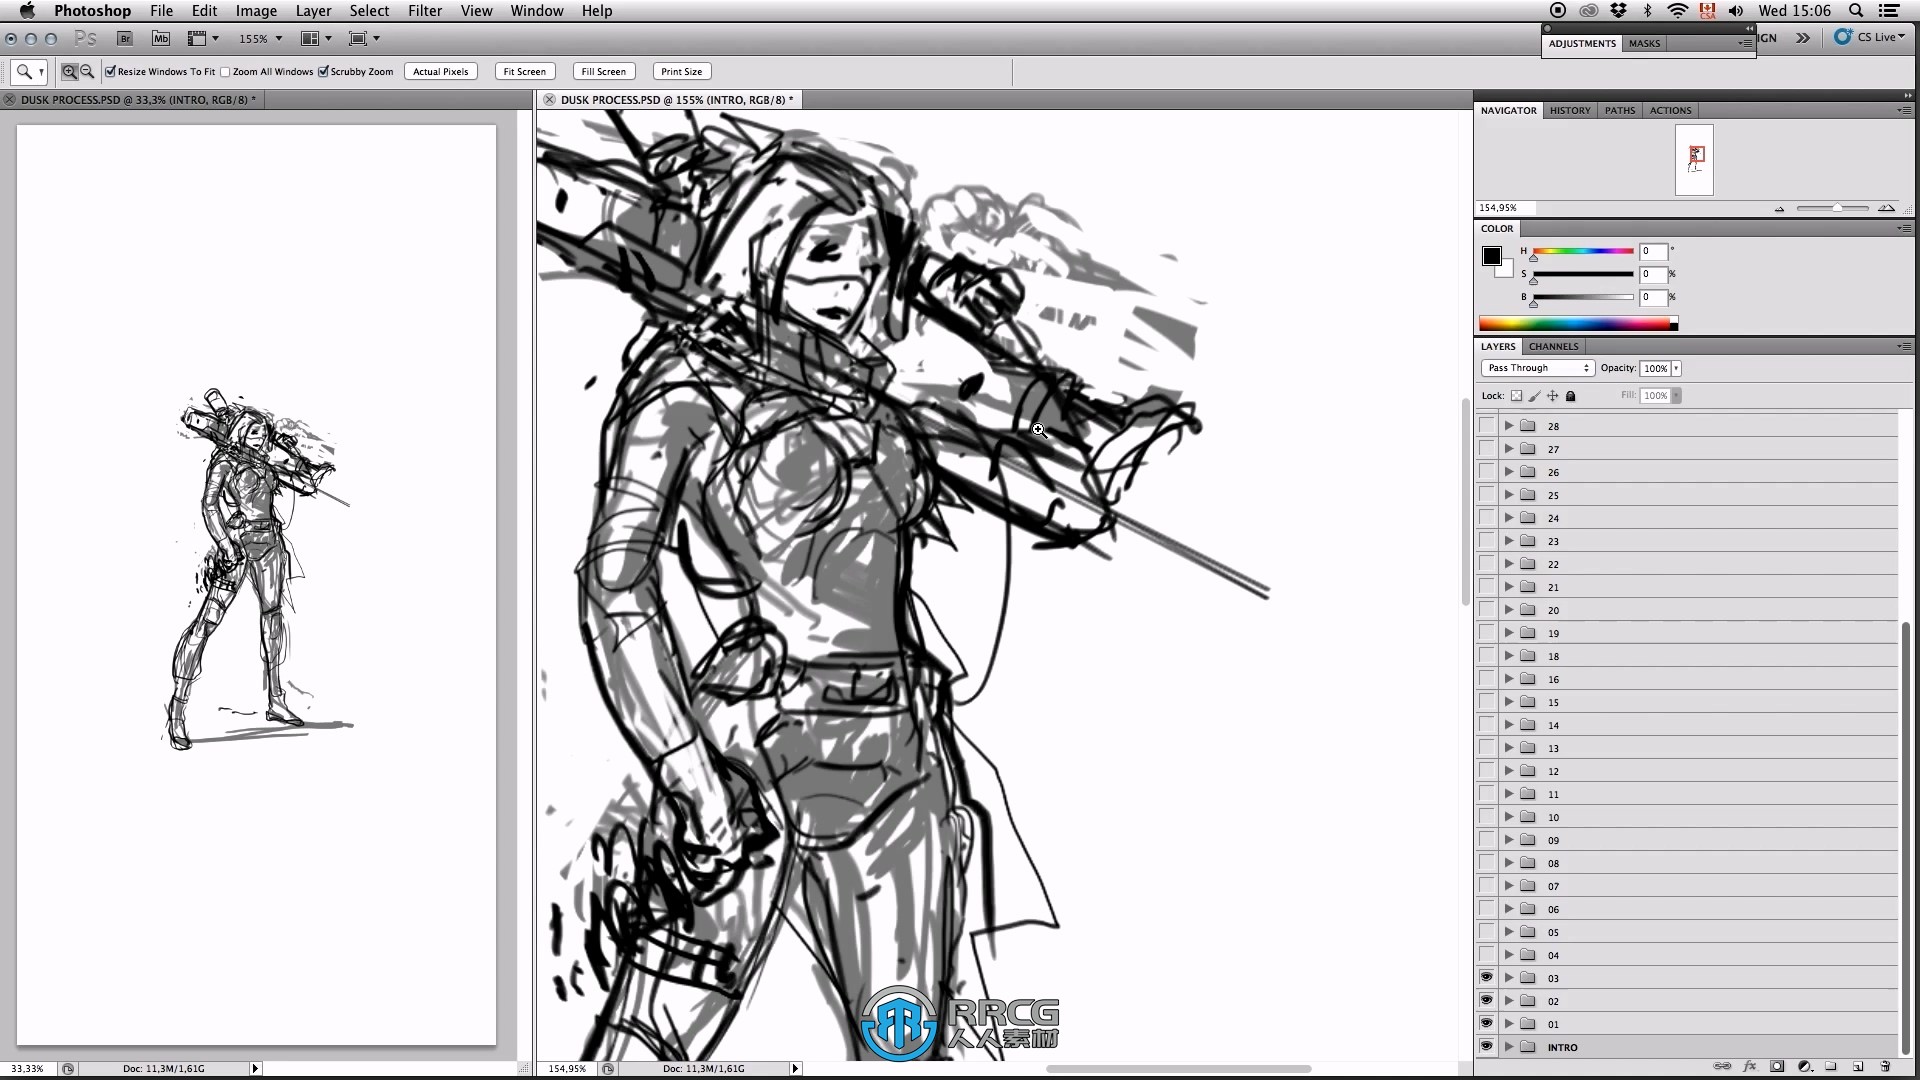Viewport: 1920px width, 1080px height.
Task: Open the Layer menu
Action: click(313, 11)
